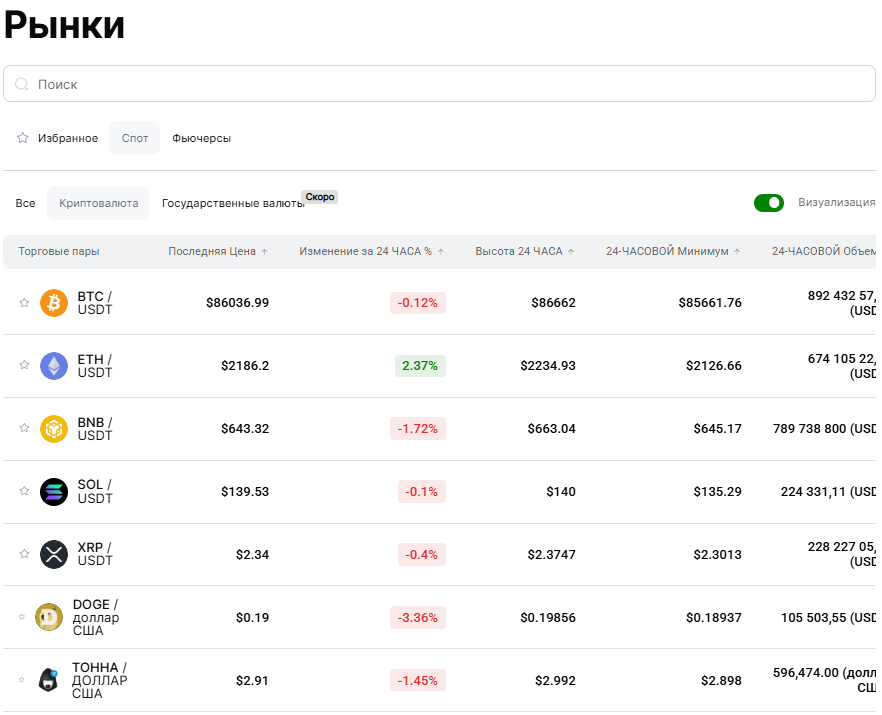
Task: Click the Toncoin coin icon
Action: (49, 680)
